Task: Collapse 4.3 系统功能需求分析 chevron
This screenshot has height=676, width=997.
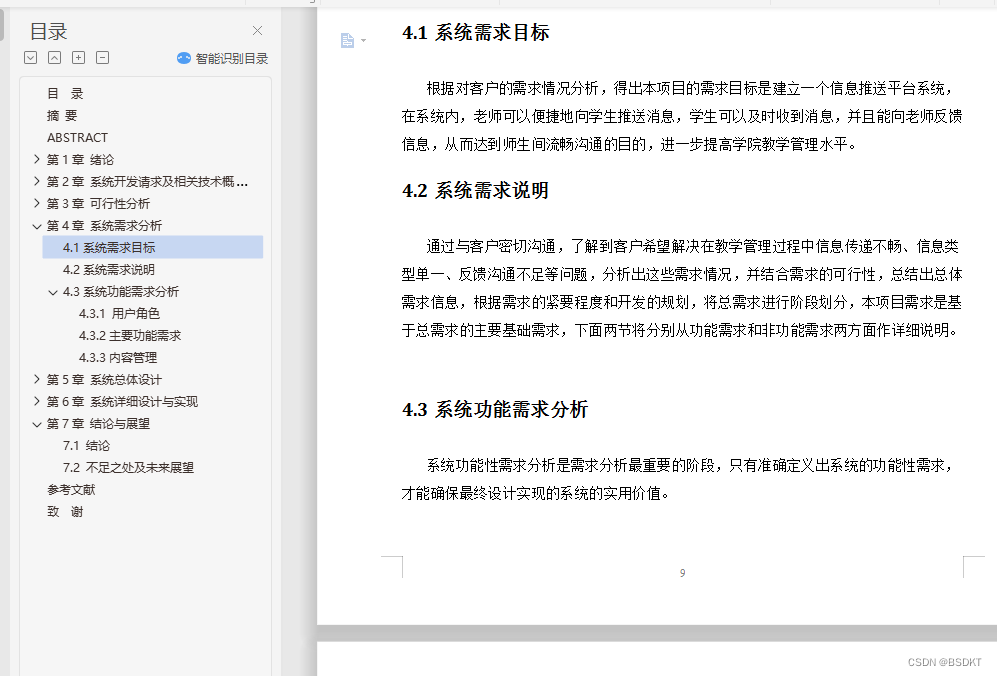Action: click(x=53, y=292)
